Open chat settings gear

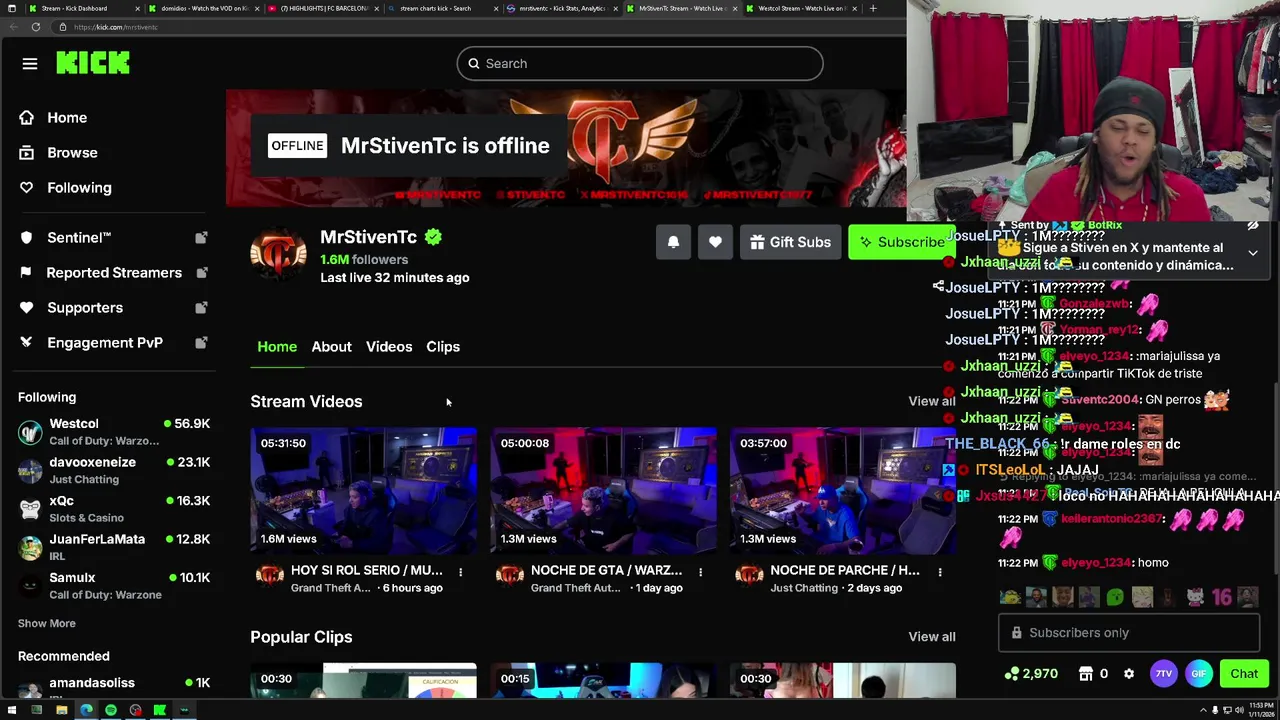[x=1129, y=674]
